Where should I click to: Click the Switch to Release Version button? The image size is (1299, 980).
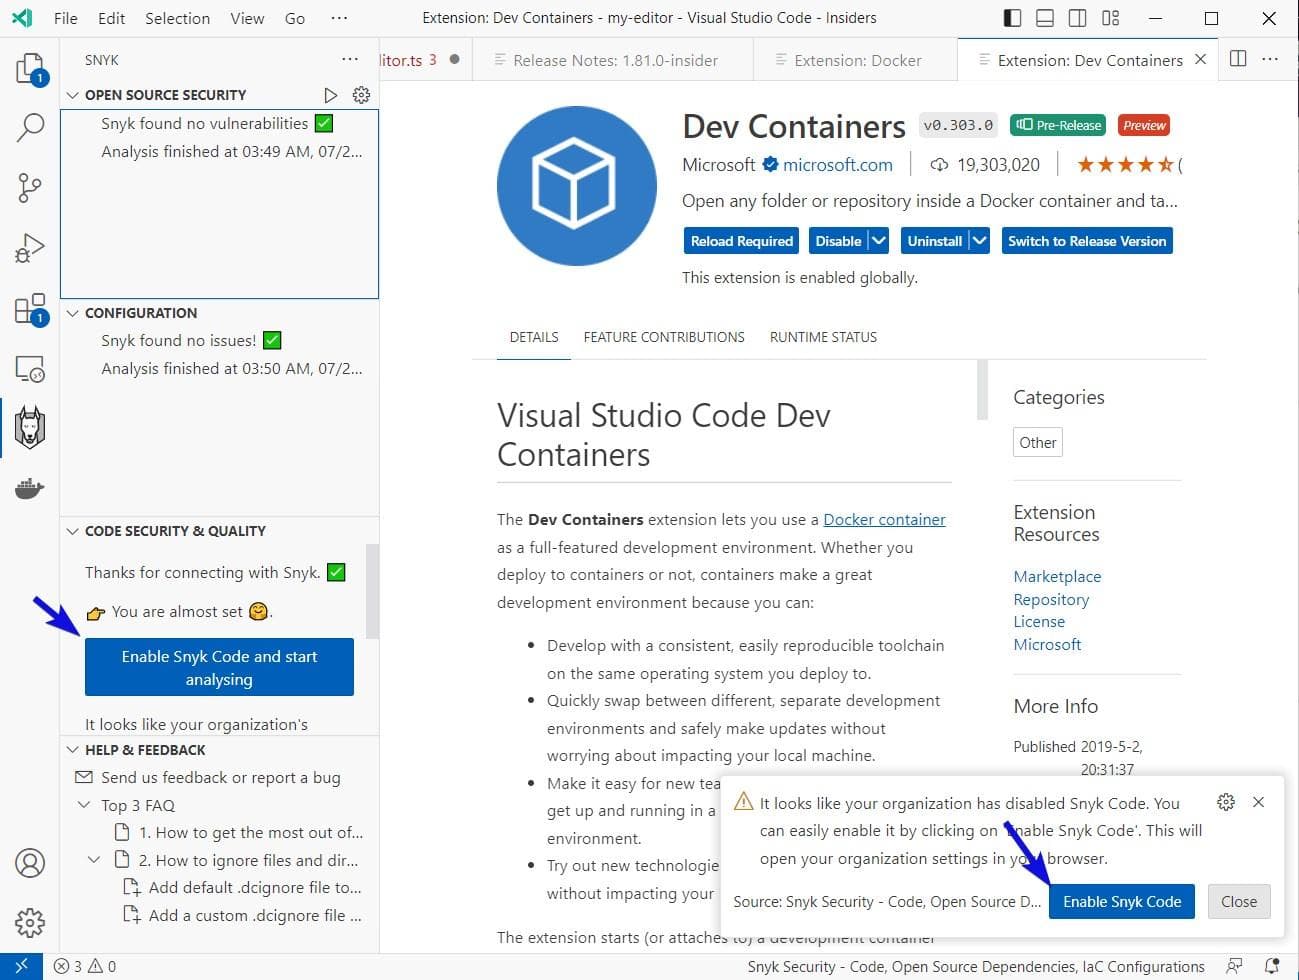click(x=1087, y=240)
